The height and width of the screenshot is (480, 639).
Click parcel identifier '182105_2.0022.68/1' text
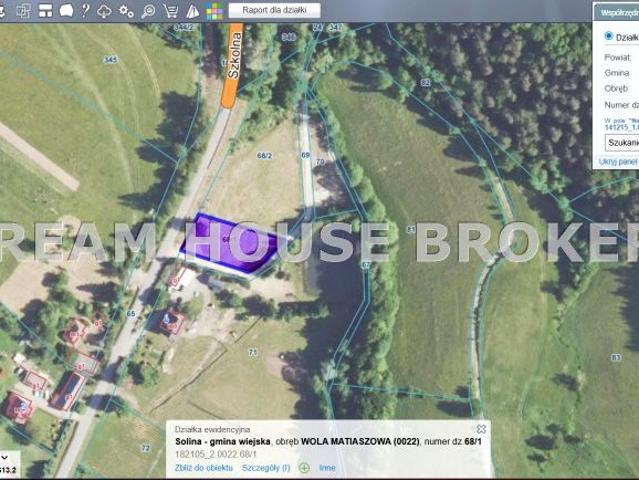point(216,454)
